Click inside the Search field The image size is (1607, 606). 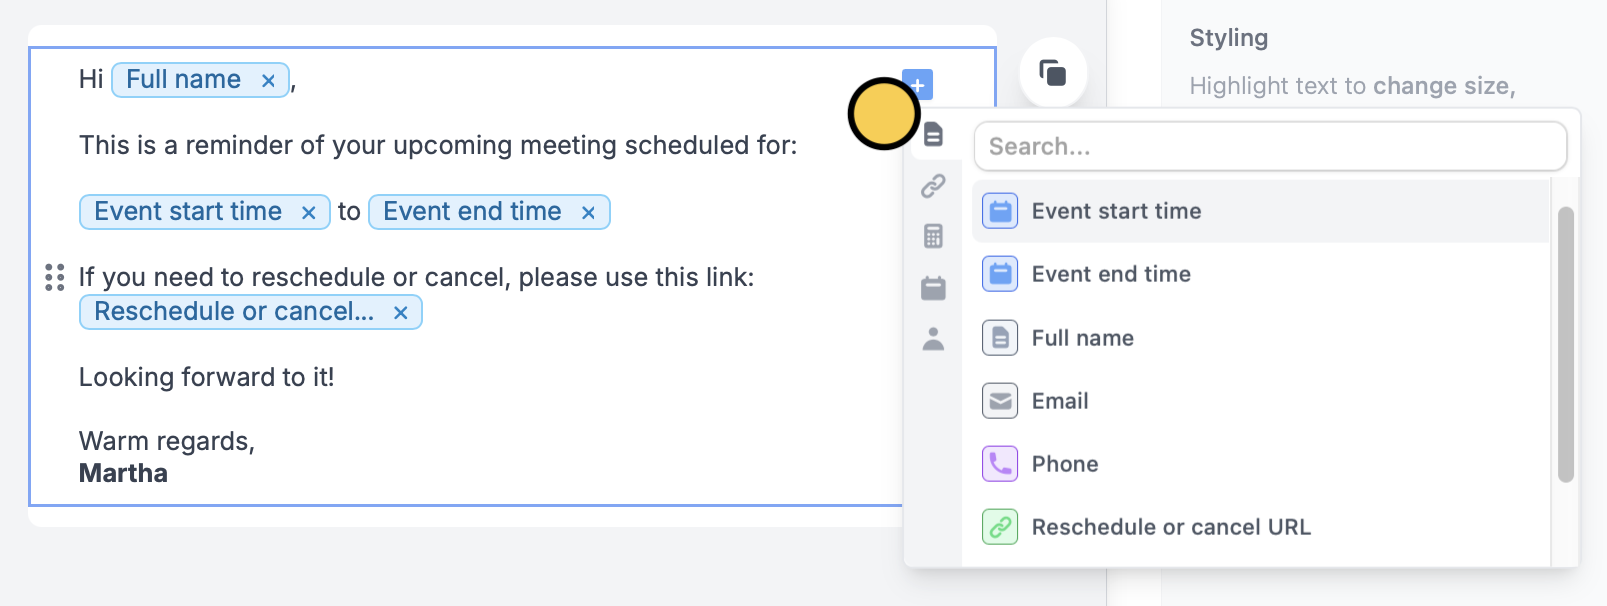(1270, 146)
